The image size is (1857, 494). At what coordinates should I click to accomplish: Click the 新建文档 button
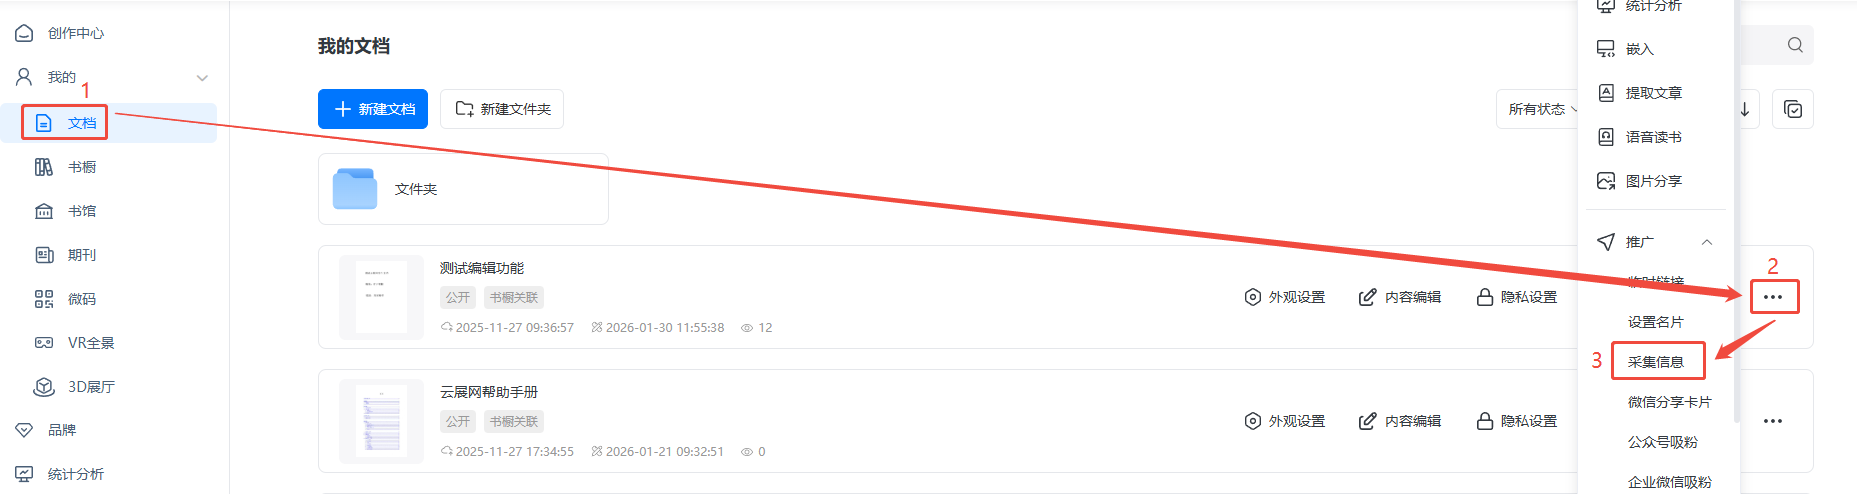point(373,109)
